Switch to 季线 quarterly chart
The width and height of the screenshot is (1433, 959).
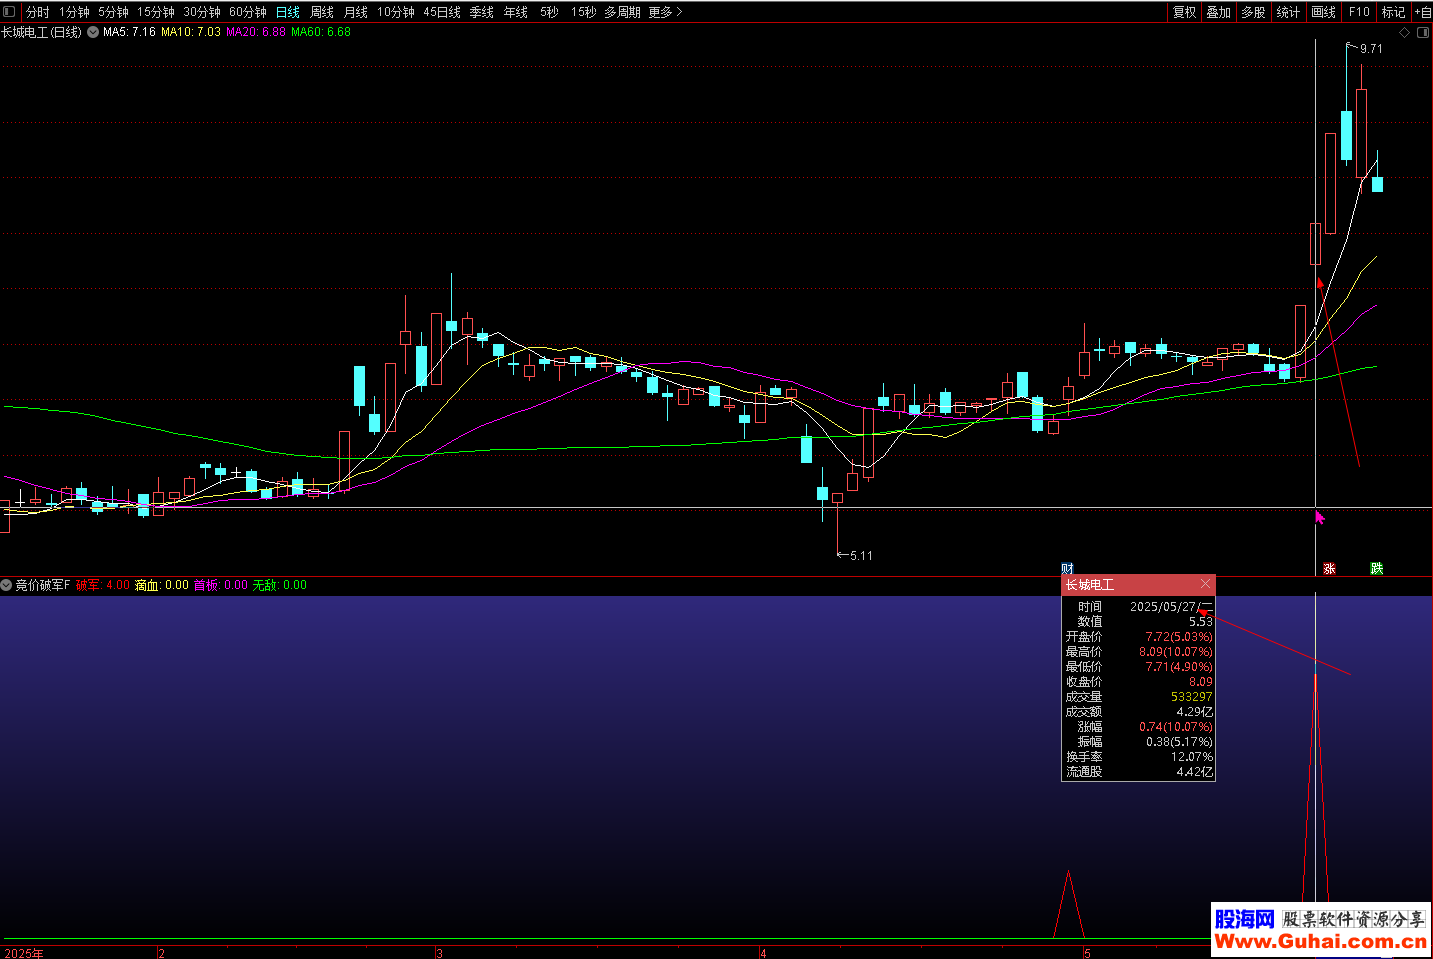[482, 12]
